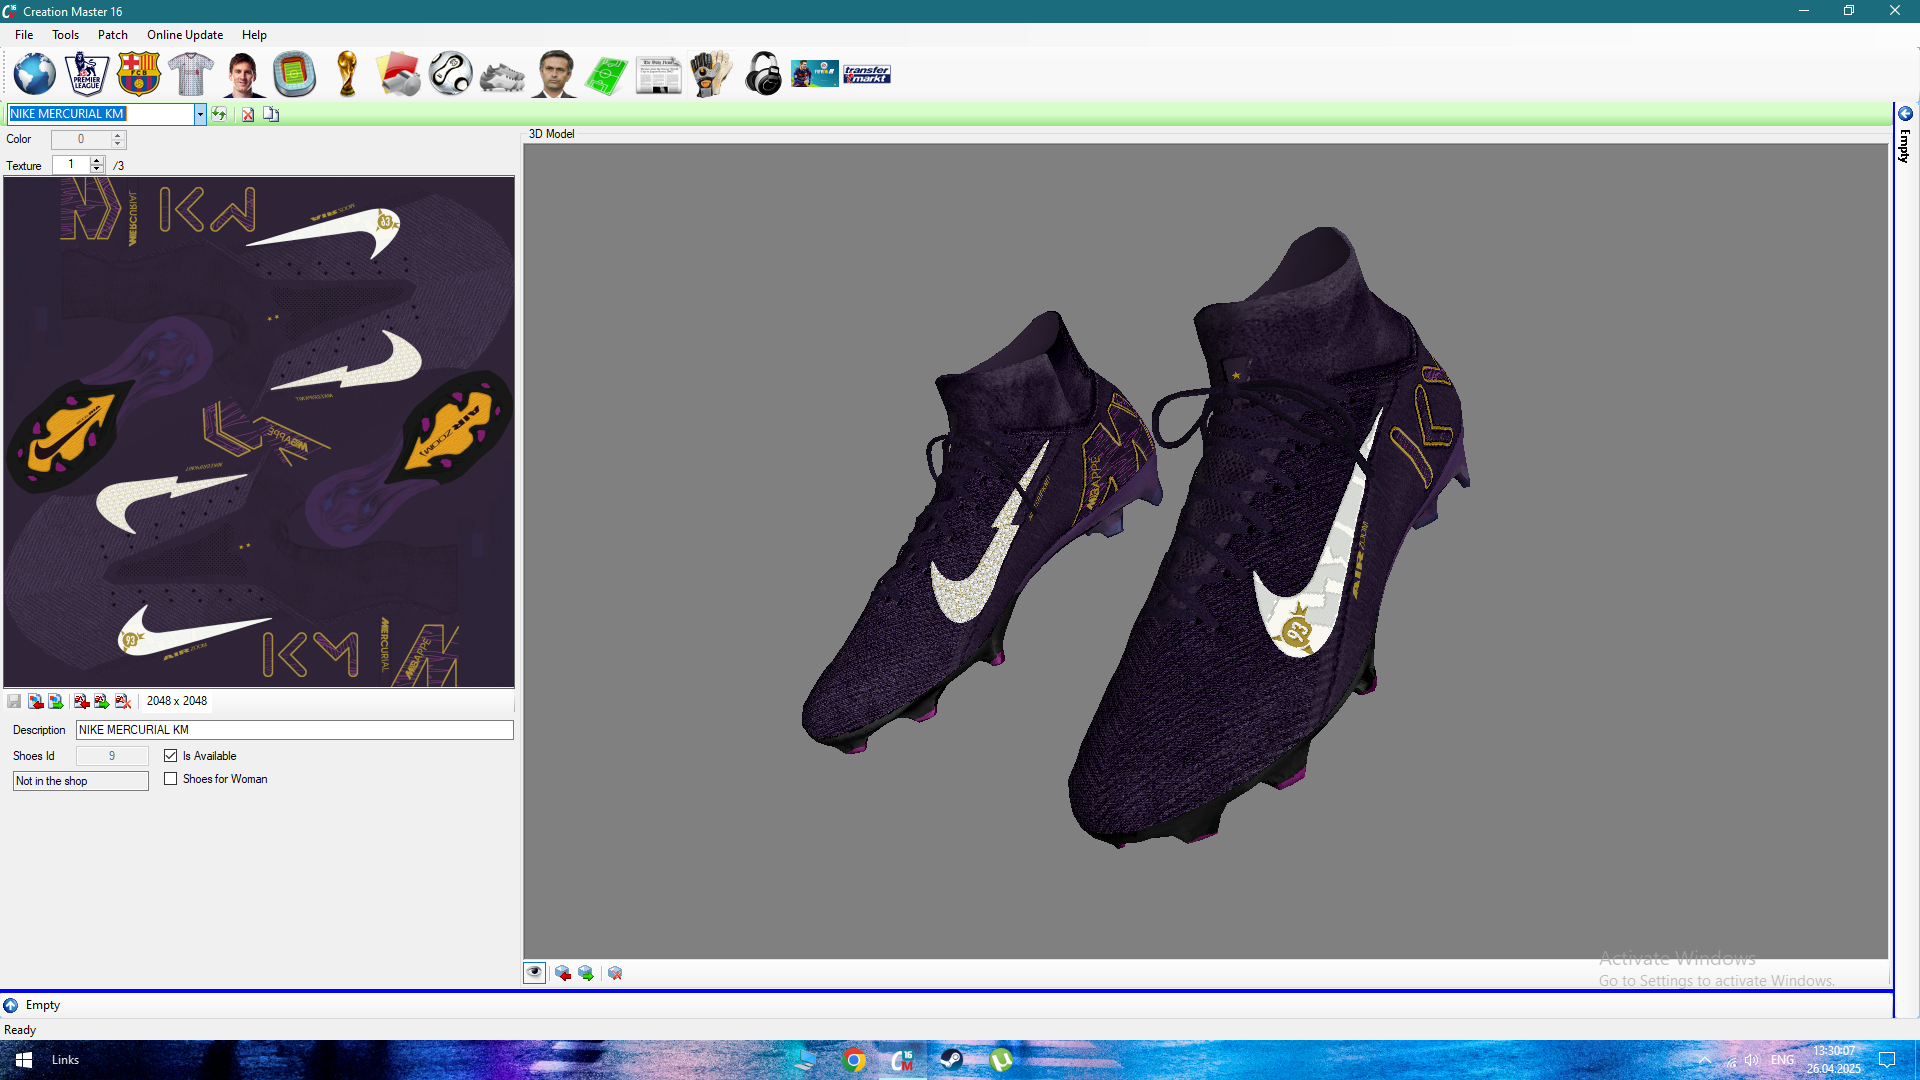Open the FC Barcelona teams editor
The image size is (1920, 1080).
(138, 74)
